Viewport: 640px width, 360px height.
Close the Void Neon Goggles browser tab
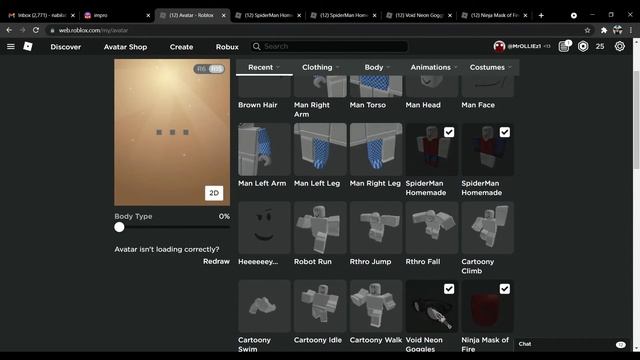450,15
